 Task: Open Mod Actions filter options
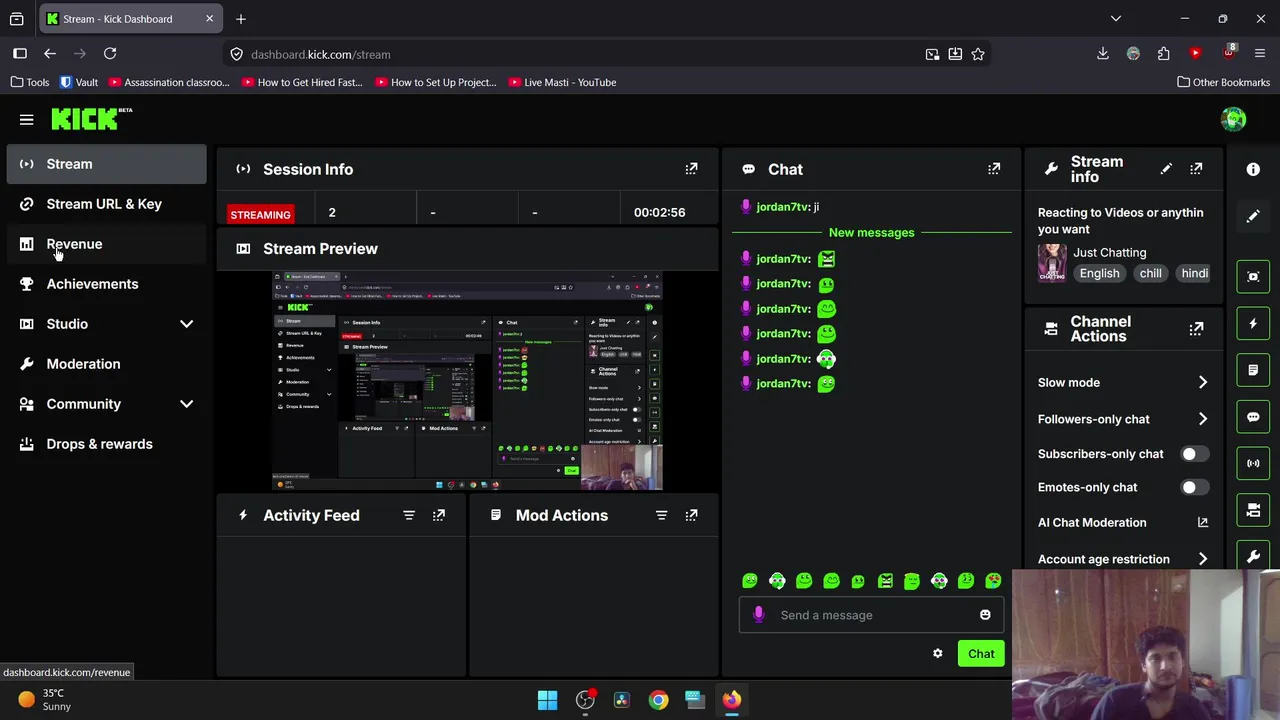[x=661, y=515]
